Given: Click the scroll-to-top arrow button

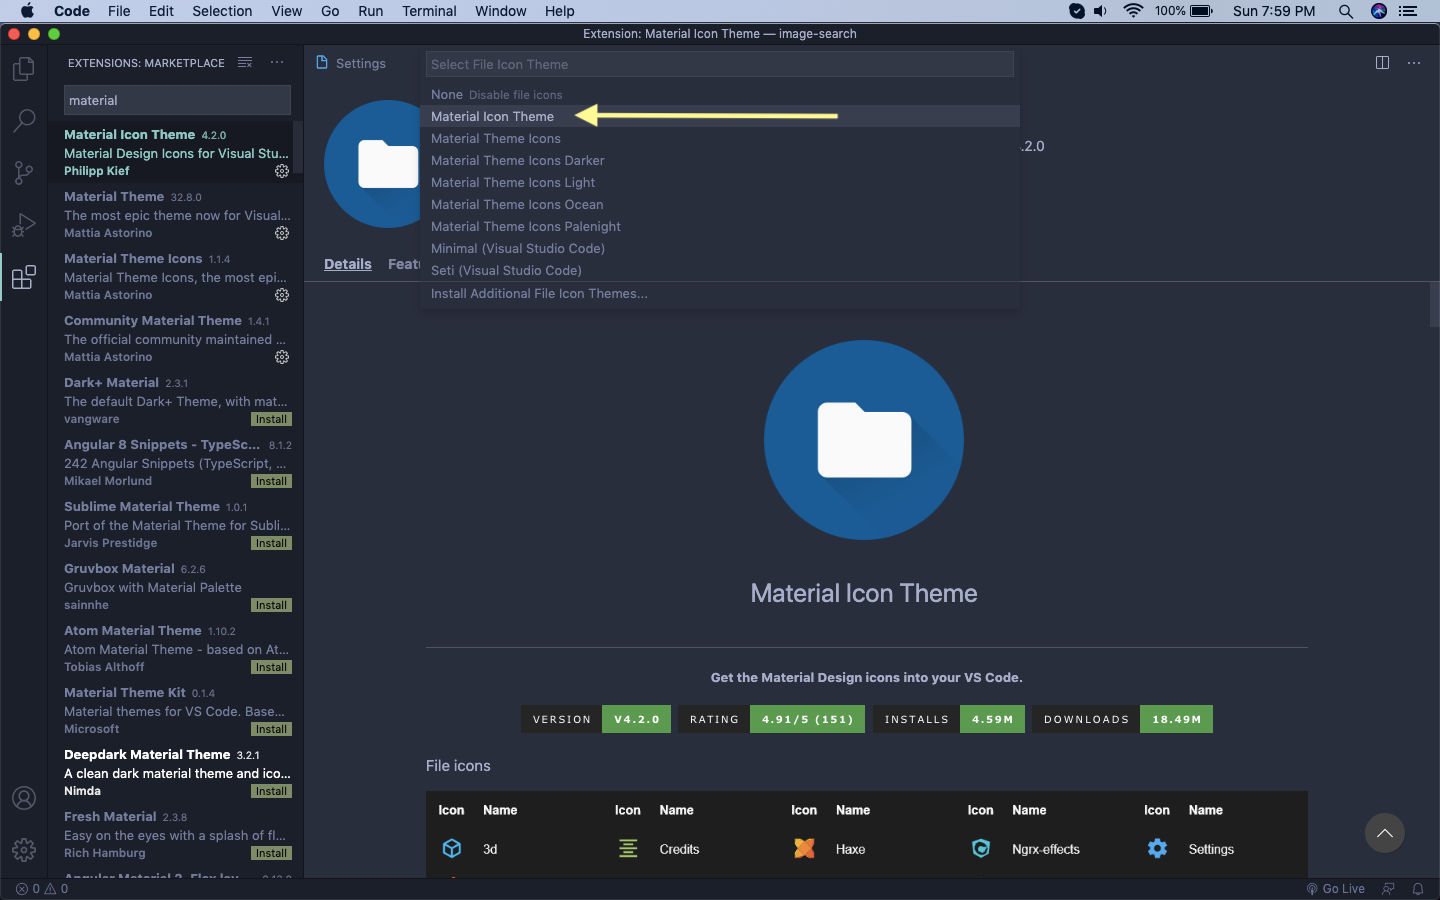Looking at the screenshot, I should pos(1385,833).
